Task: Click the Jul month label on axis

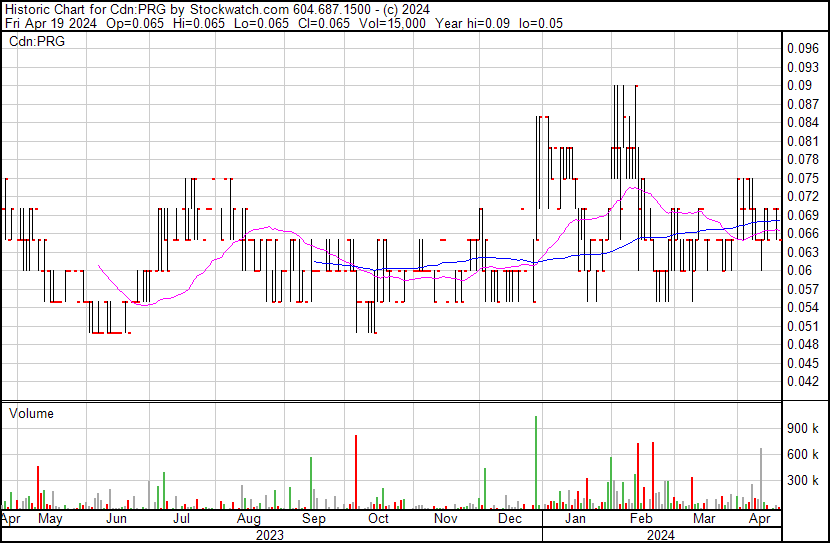Action: click(x=181, y=520)
